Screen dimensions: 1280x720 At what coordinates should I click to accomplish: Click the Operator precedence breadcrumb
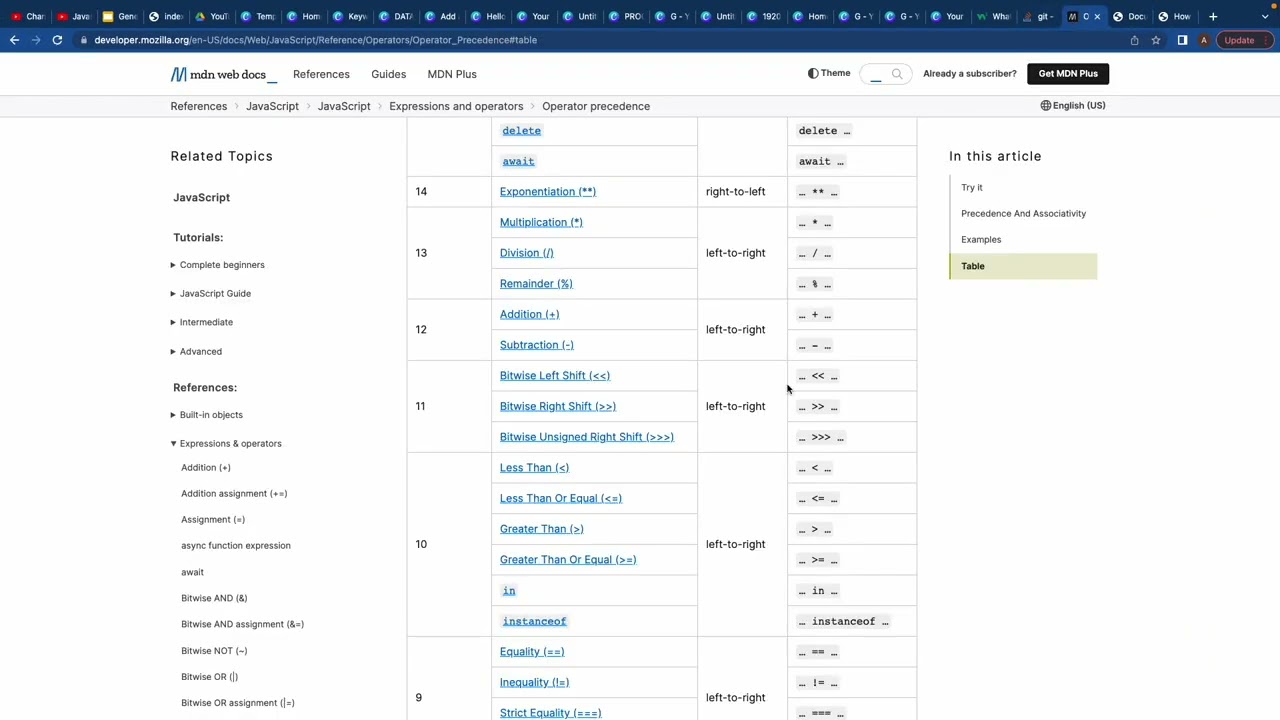(596, 106)
